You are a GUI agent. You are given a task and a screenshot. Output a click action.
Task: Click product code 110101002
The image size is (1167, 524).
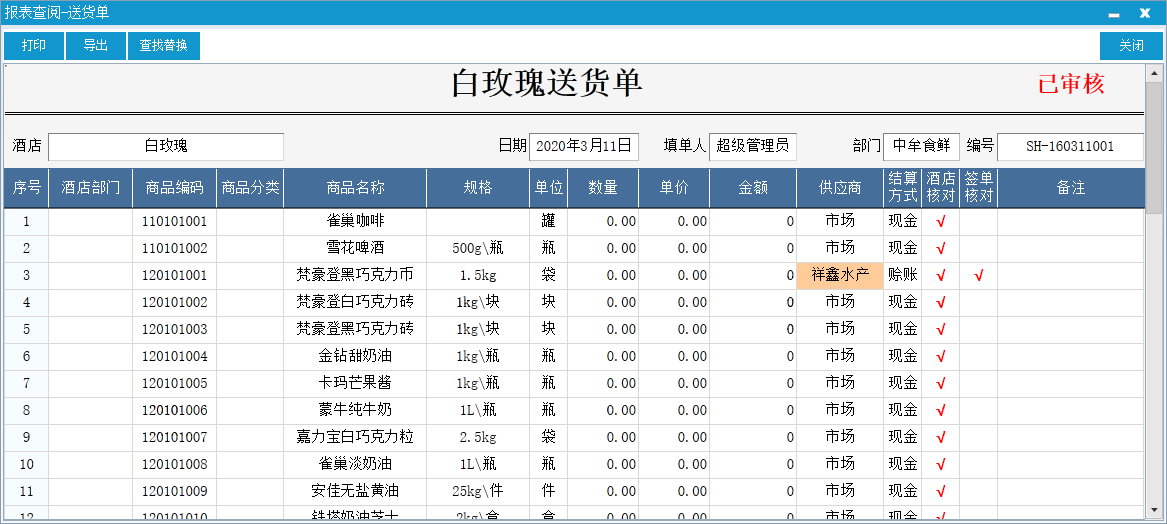point(175,249)
